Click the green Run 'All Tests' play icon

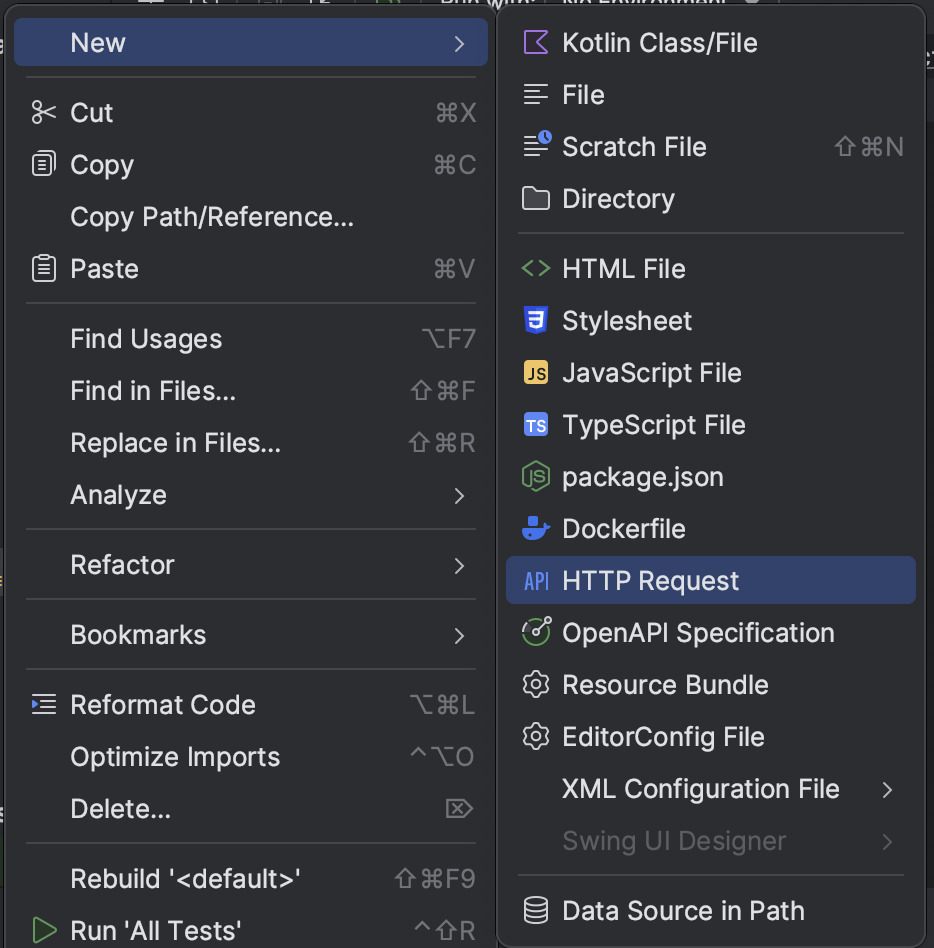pyautogui.click(x=44, y=930)
